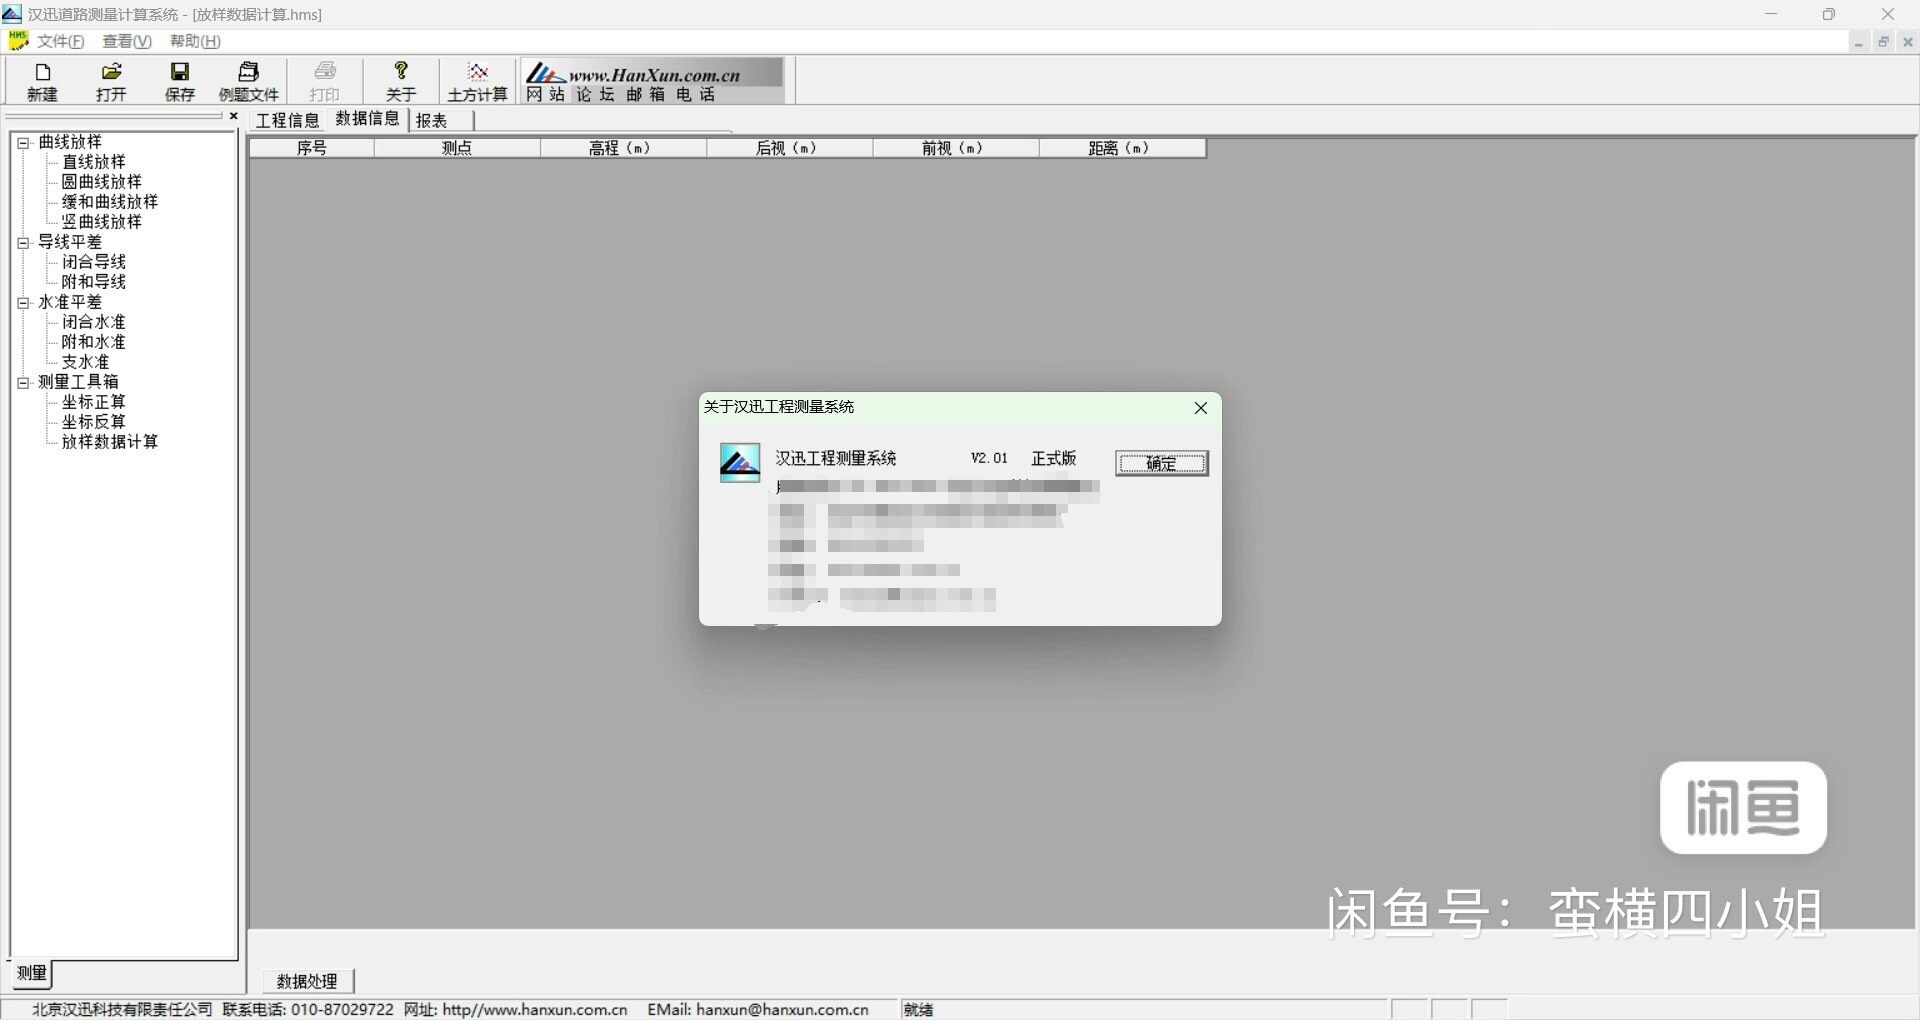Select 闭合水准 in the tree
The image size is (1920, 1020).
click(x=94, y=322)
